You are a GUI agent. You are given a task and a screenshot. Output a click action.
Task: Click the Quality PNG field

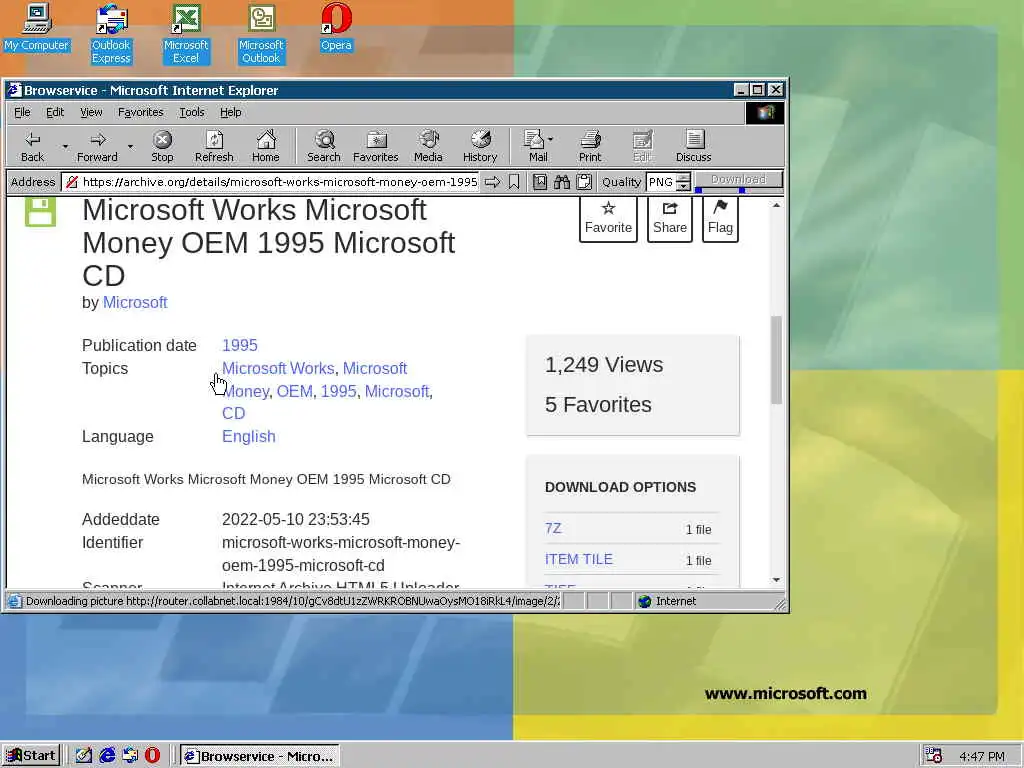[661, 182]
